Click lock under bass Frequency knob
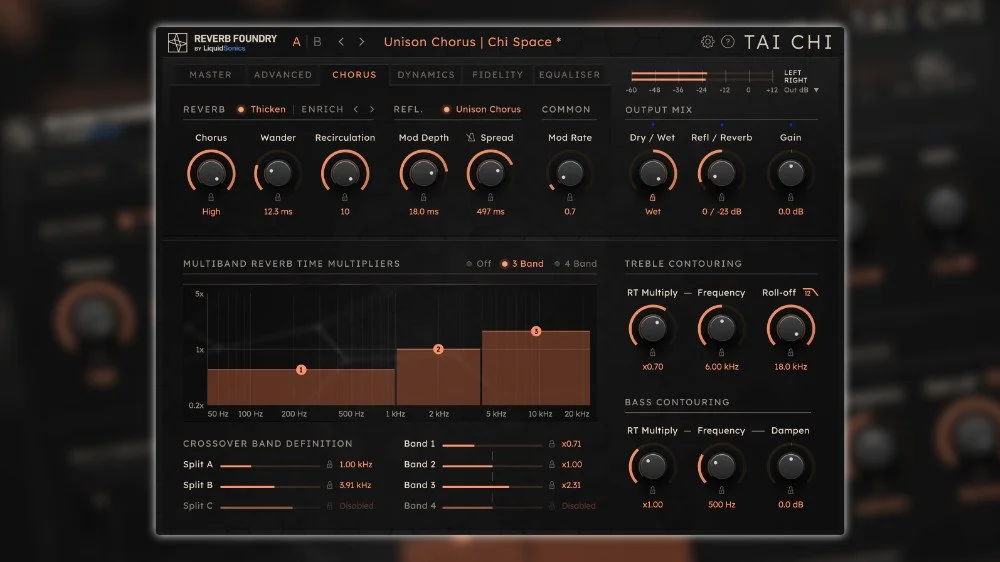 coord(721,490)
